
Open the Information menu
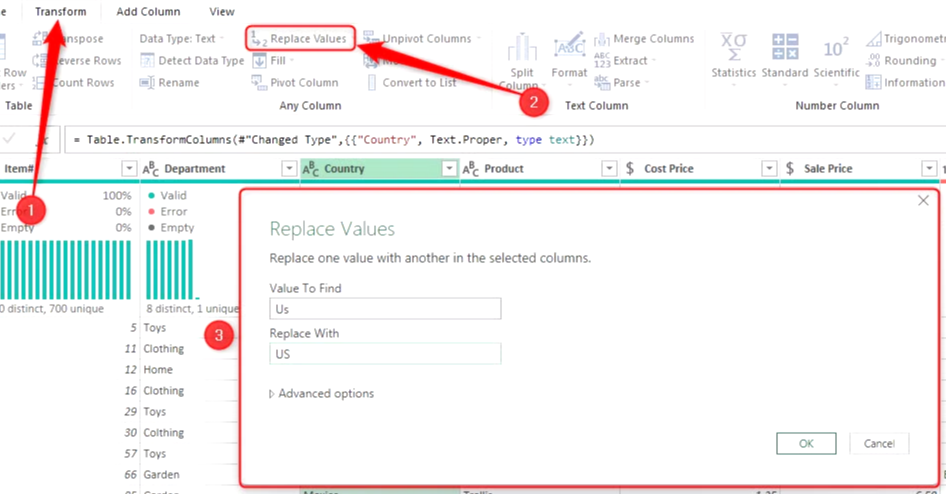point(906,83)
